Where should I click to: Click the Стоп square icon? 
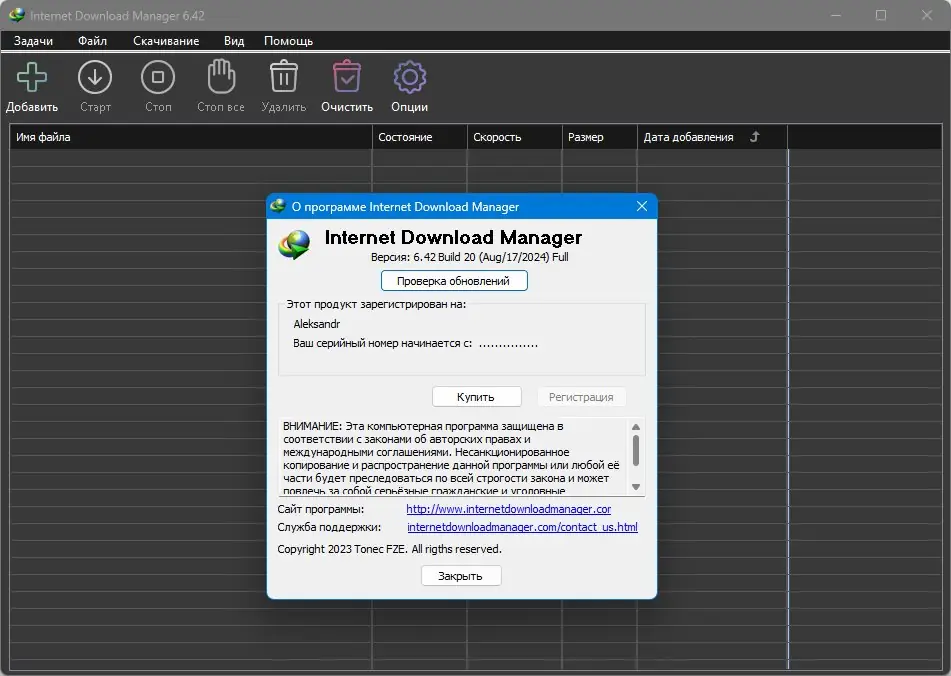(158, 77)
